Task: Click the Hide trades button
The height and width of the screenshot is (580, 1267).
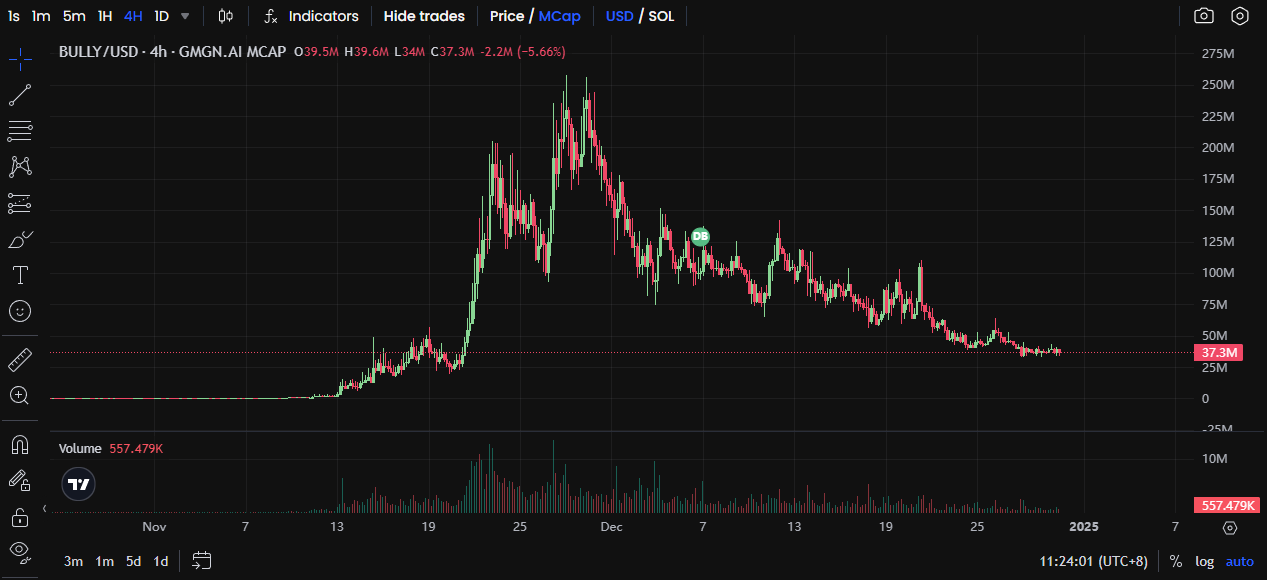Action: click(x=424, y=16)
